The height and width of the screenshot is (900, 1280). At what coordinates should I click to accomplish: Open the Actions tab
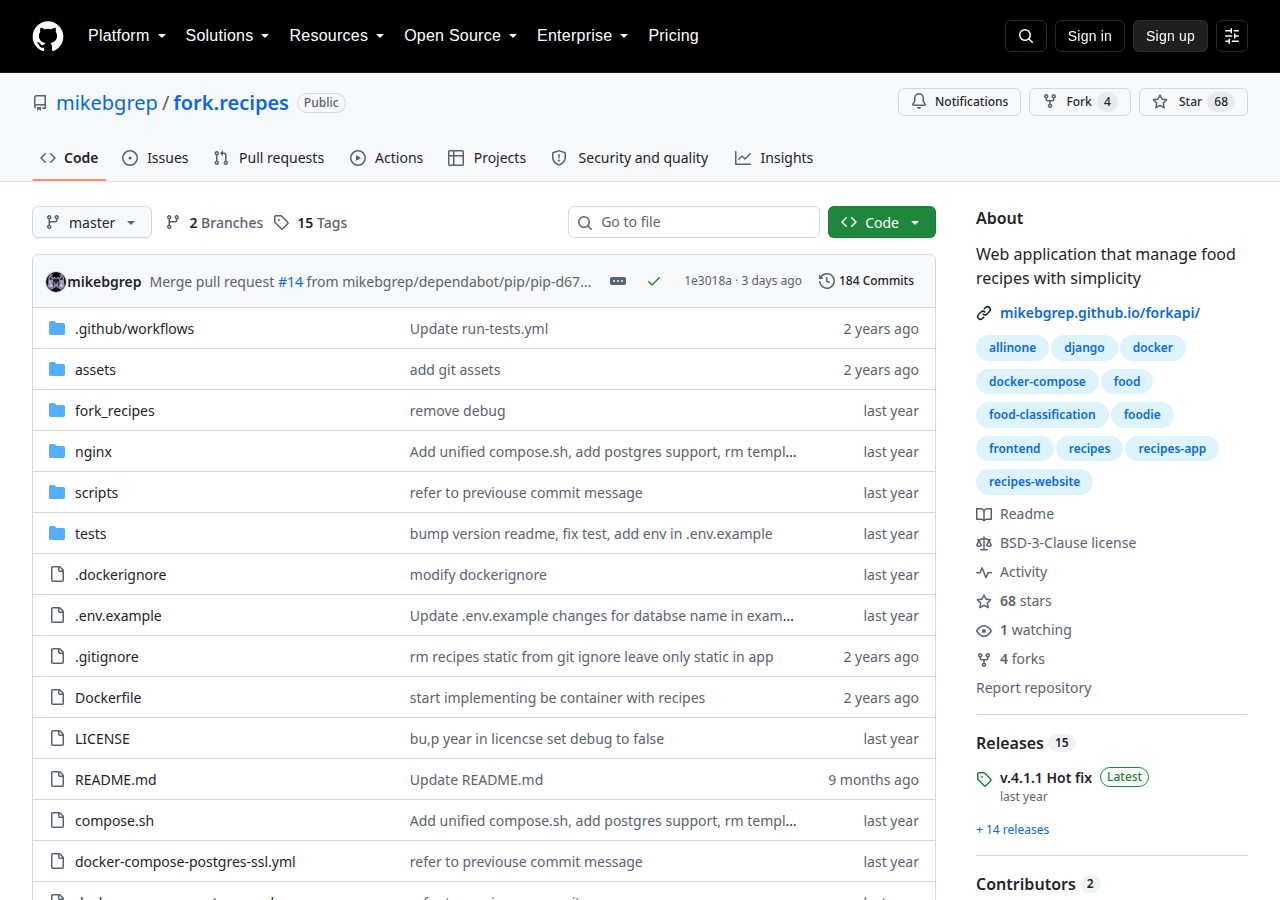pyautogui.click(x=386, y=158)
